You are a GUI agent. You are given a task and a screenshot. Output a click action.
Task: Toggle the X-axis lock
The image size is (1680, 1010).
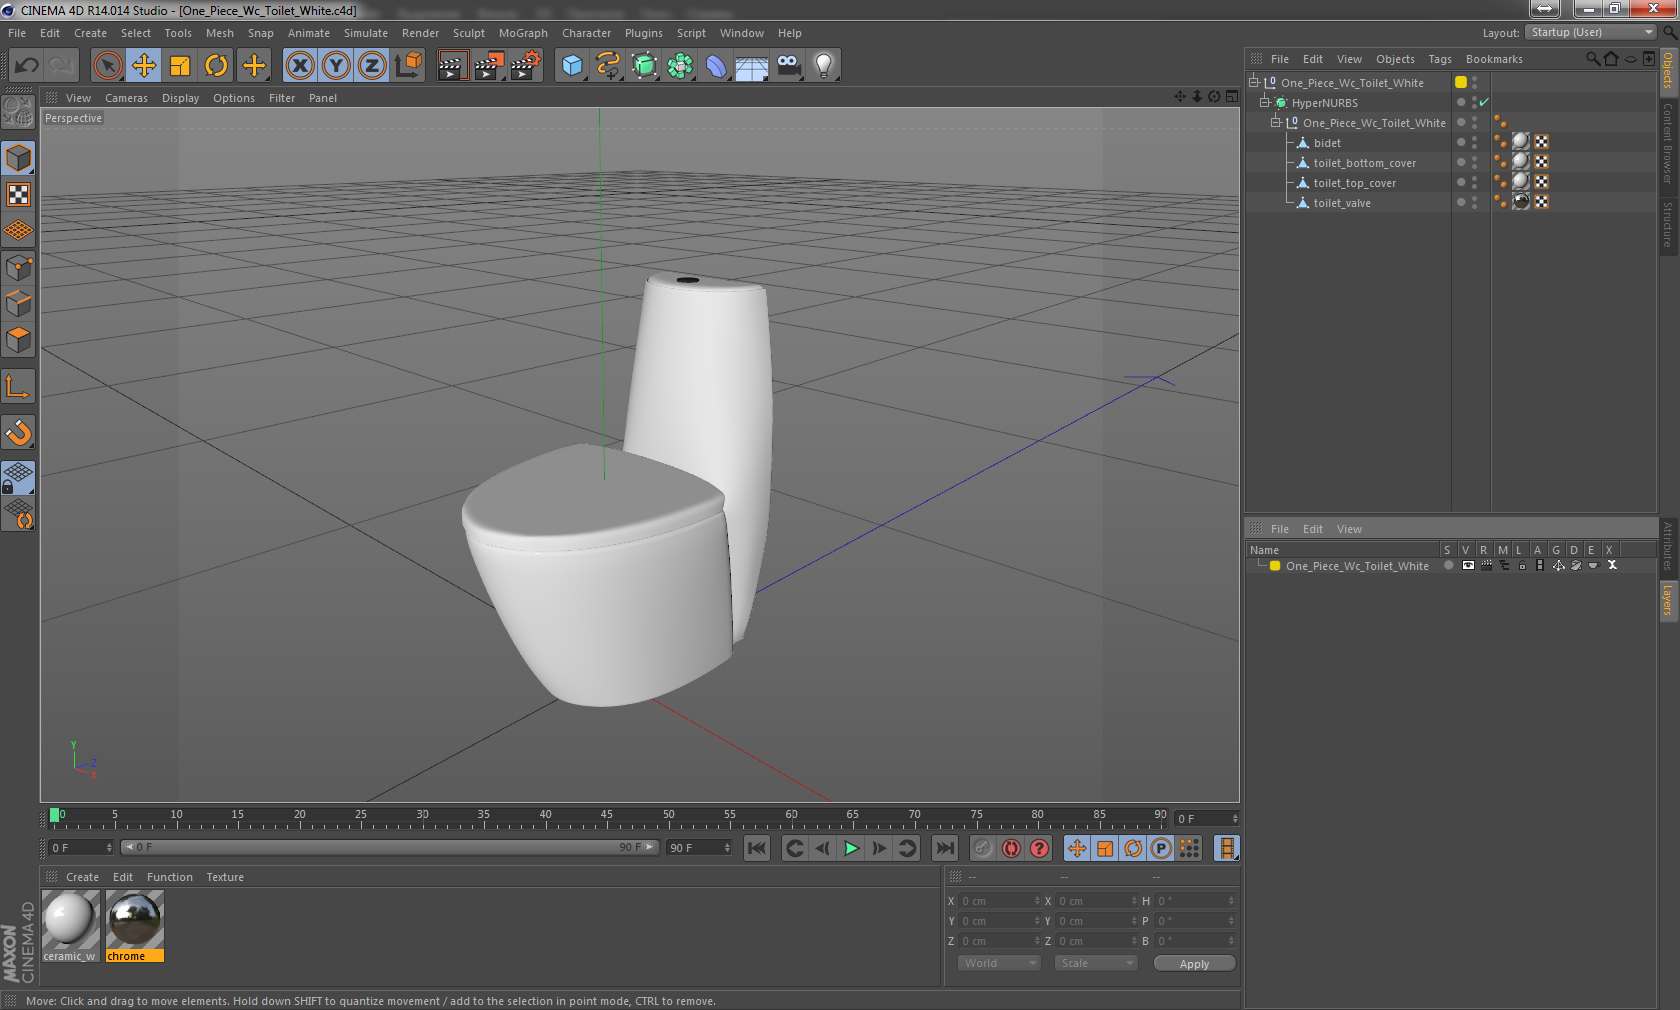[x=299, y=66]
